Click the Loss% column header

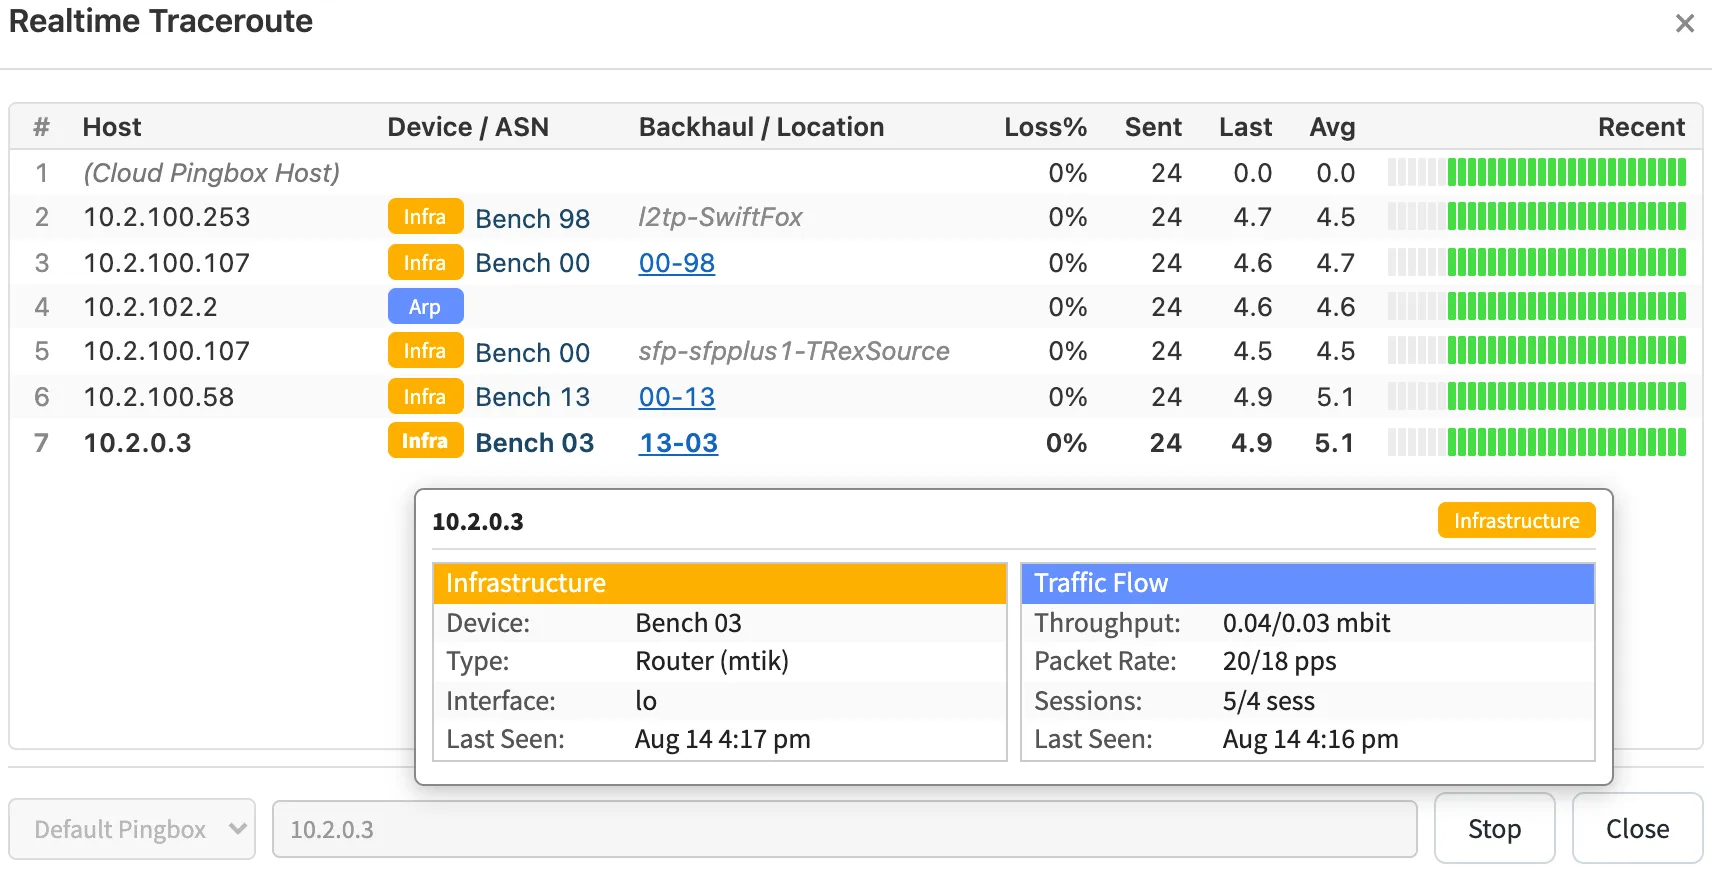pyautogui.click(x=1045, y=127)
